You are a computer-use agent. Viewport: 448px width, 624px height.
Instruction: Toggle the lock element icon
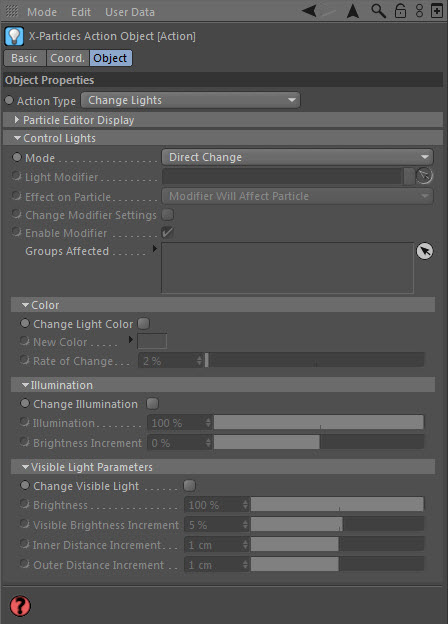[x=400, y=11]
